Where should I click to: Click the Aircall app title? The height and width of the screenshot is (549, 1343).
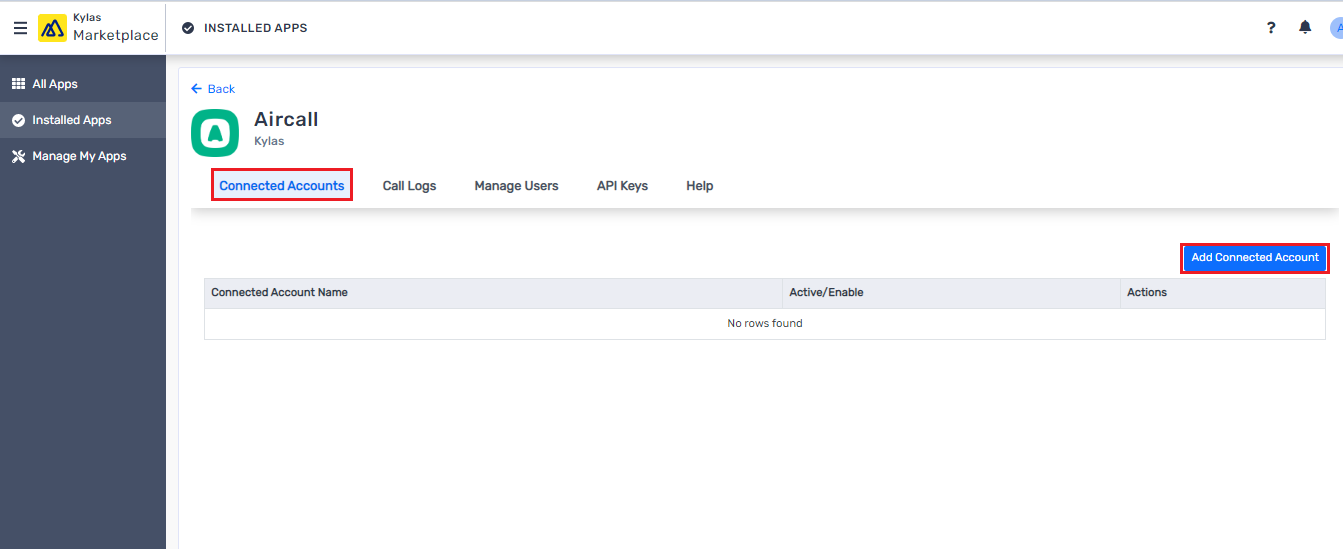(x=286, y=119)
